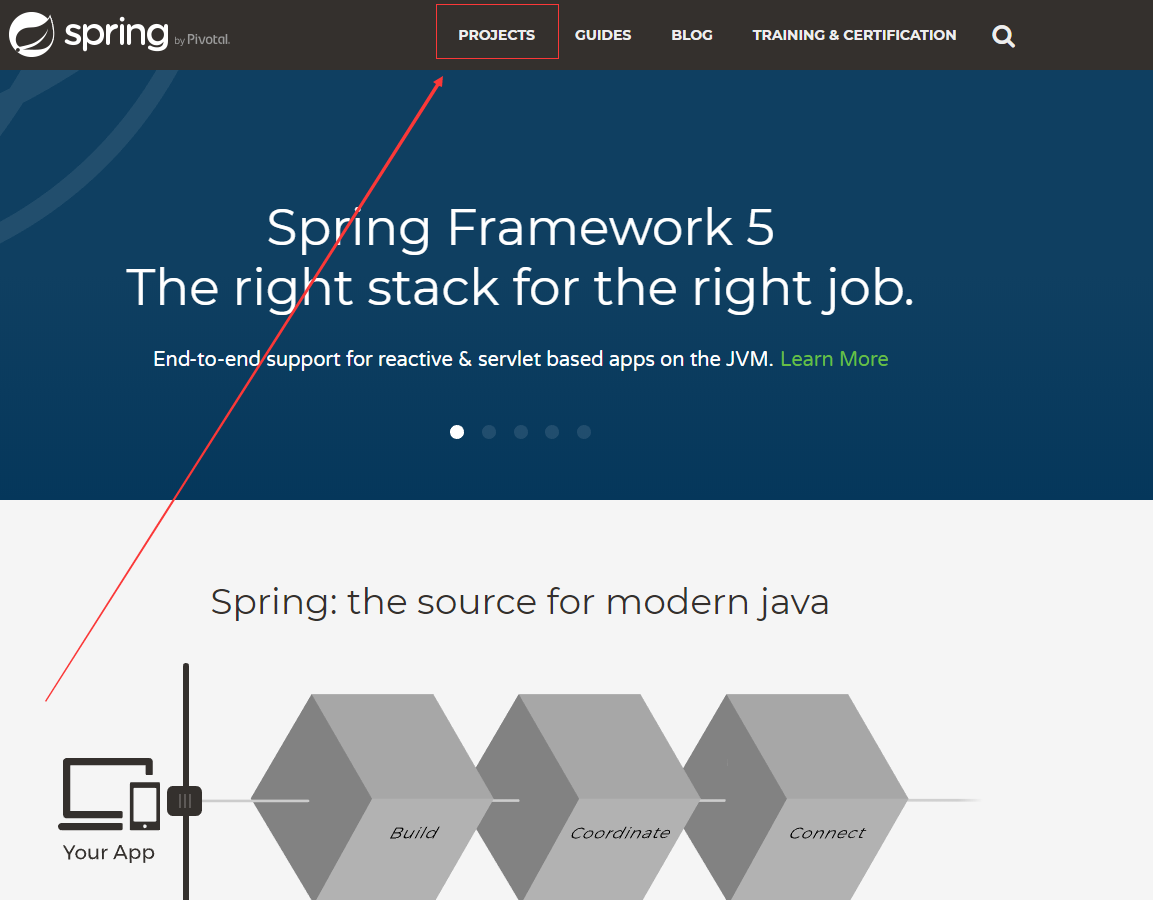1153x900 pixels.
Task: Select the first carousel dot
Action: [457, 432]
